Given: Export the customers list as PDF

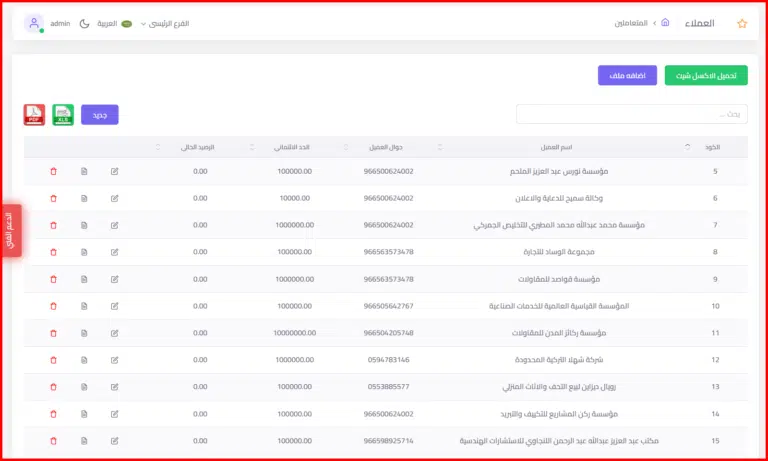Looking at the screenshot, I should (34, 115).
